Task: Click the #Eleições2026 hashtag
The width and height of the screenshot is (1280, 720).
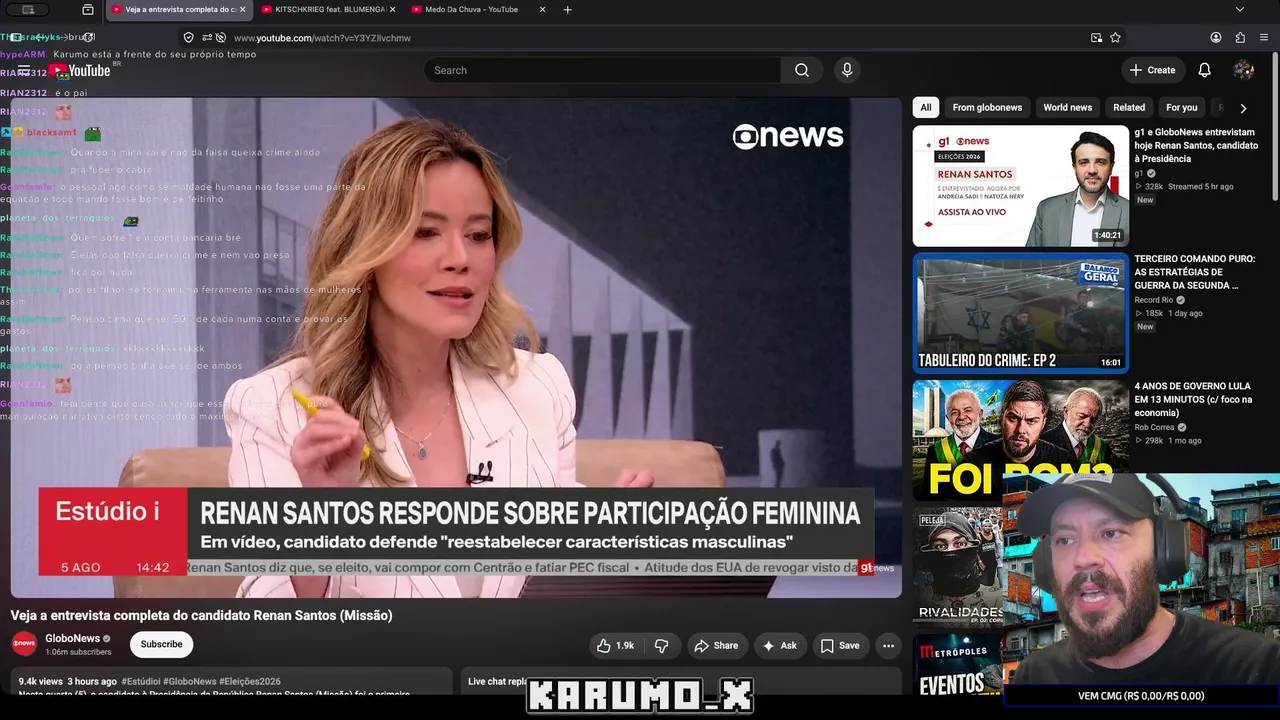Action: tap(250, 681)
